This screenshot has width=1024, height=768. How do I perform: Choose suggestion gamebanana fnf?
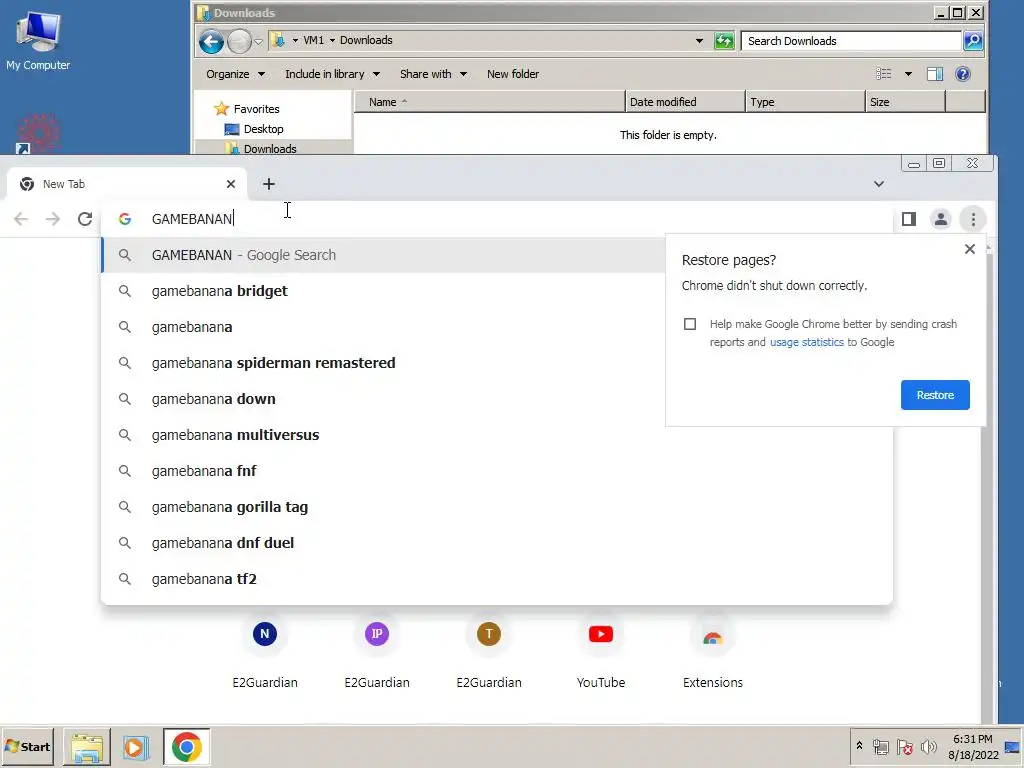click(497, 471)
